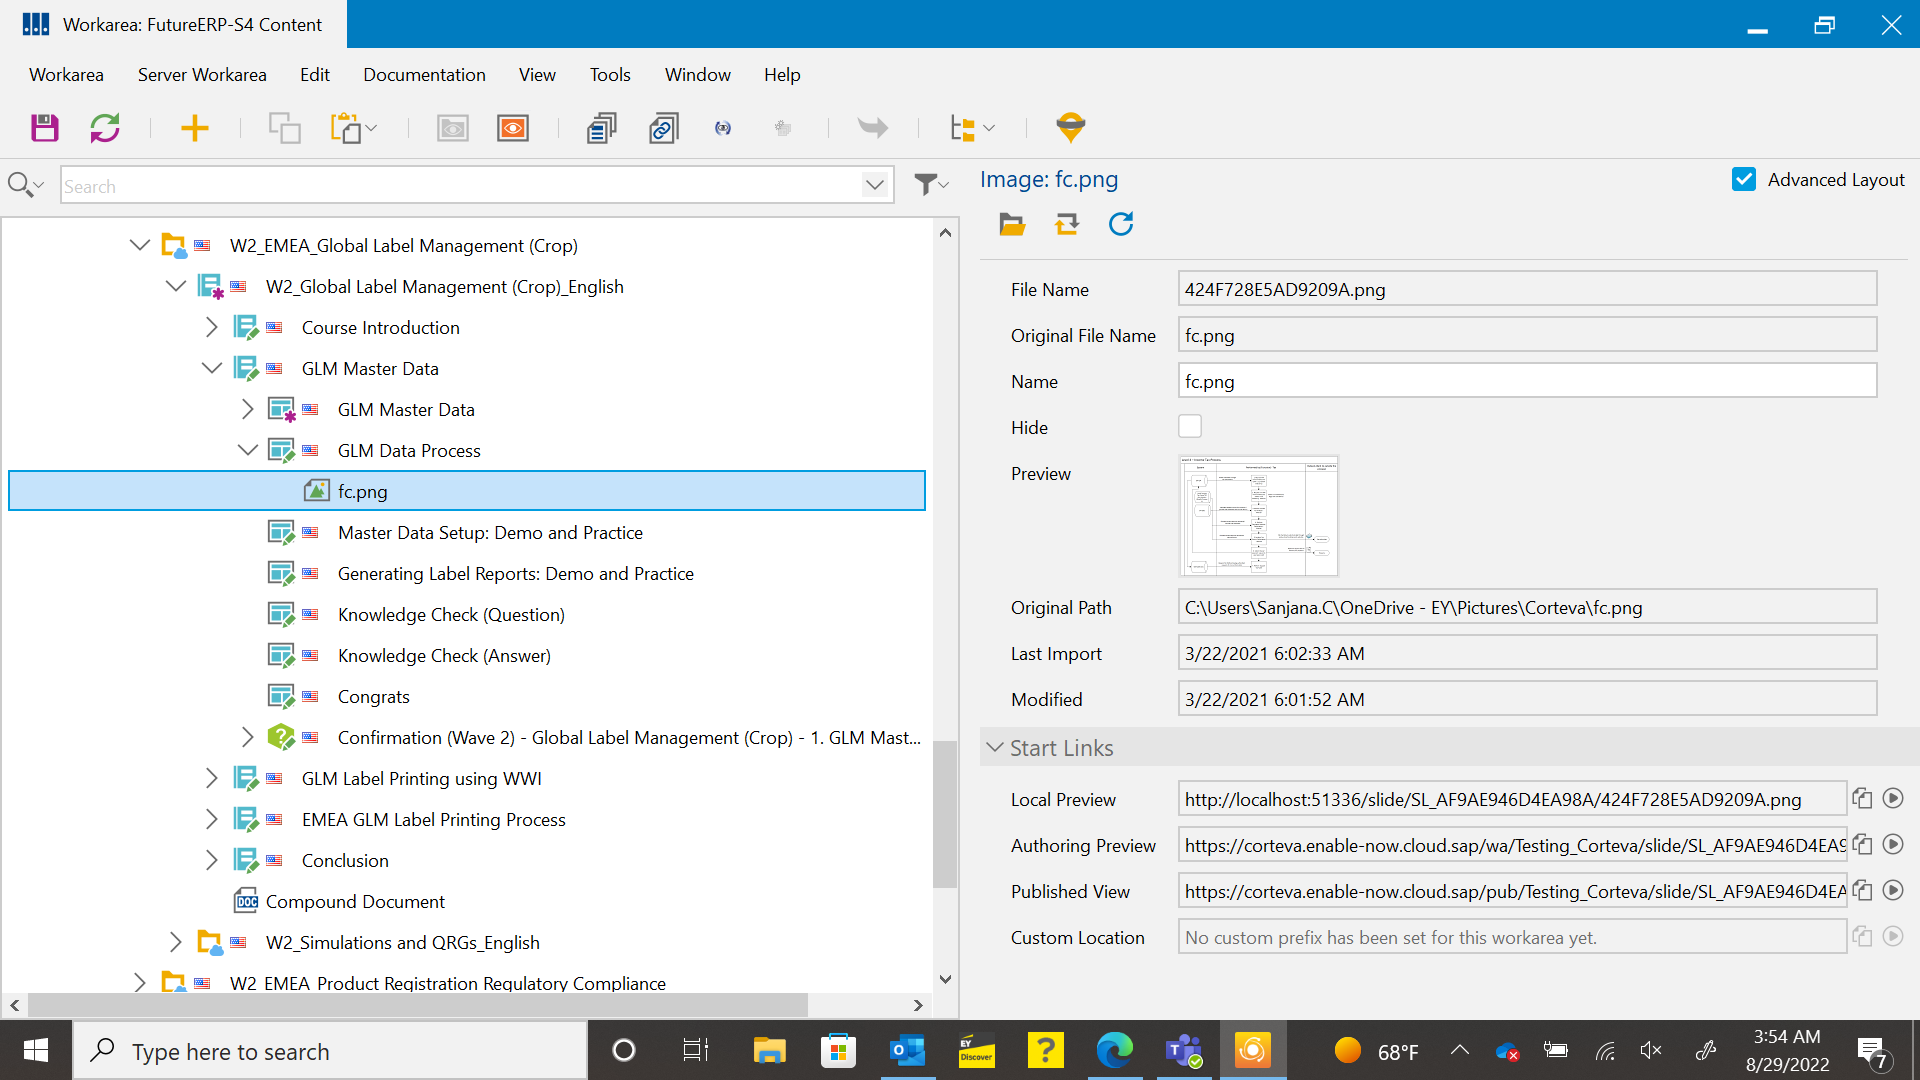The height and width of the screenshot is (1080, 1920).
Task: Collapse the GLM Data Process node
Action: tap(247, 450)
